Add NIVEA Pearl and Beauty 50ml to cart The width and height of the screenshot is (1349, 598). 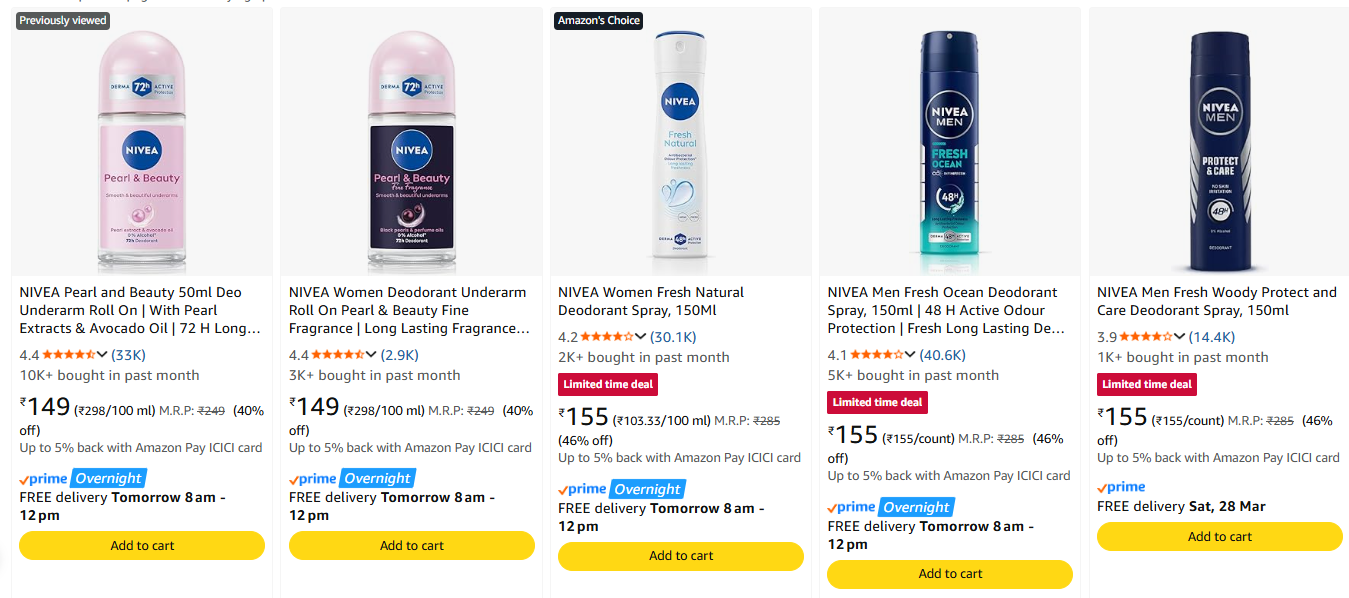pyautogui.click(x=142, y=545)
